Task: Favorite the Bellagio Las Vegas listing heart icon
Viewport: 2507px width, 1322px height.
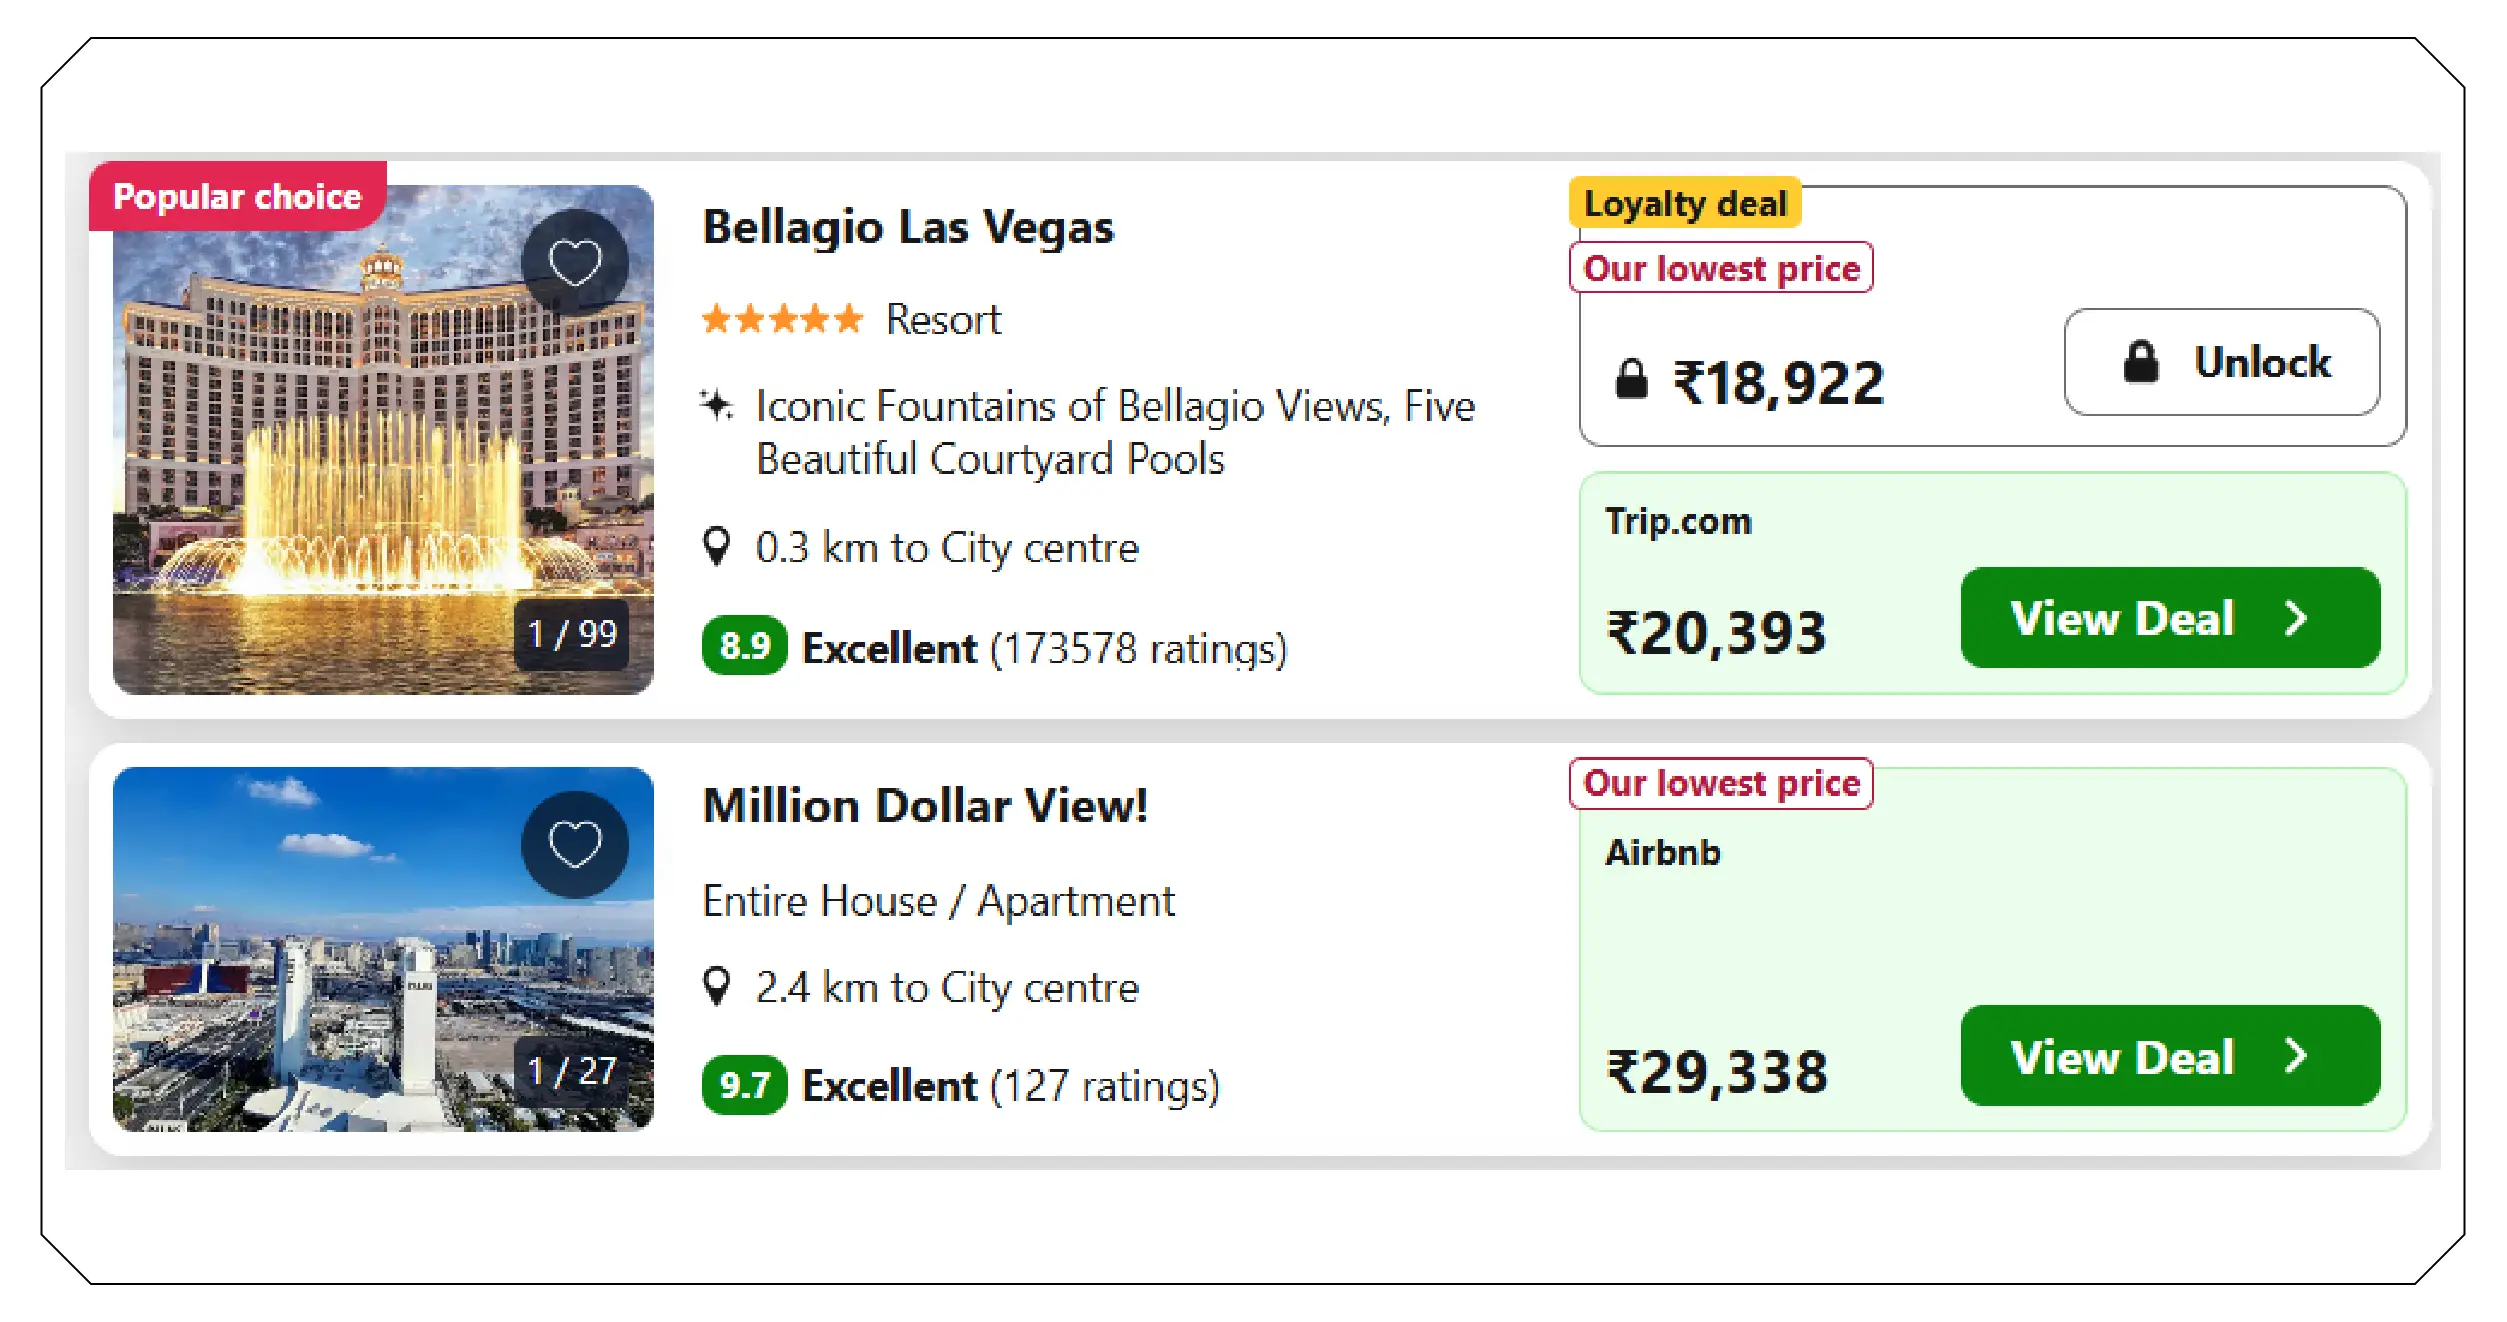Action: click(x=575, y=258)
